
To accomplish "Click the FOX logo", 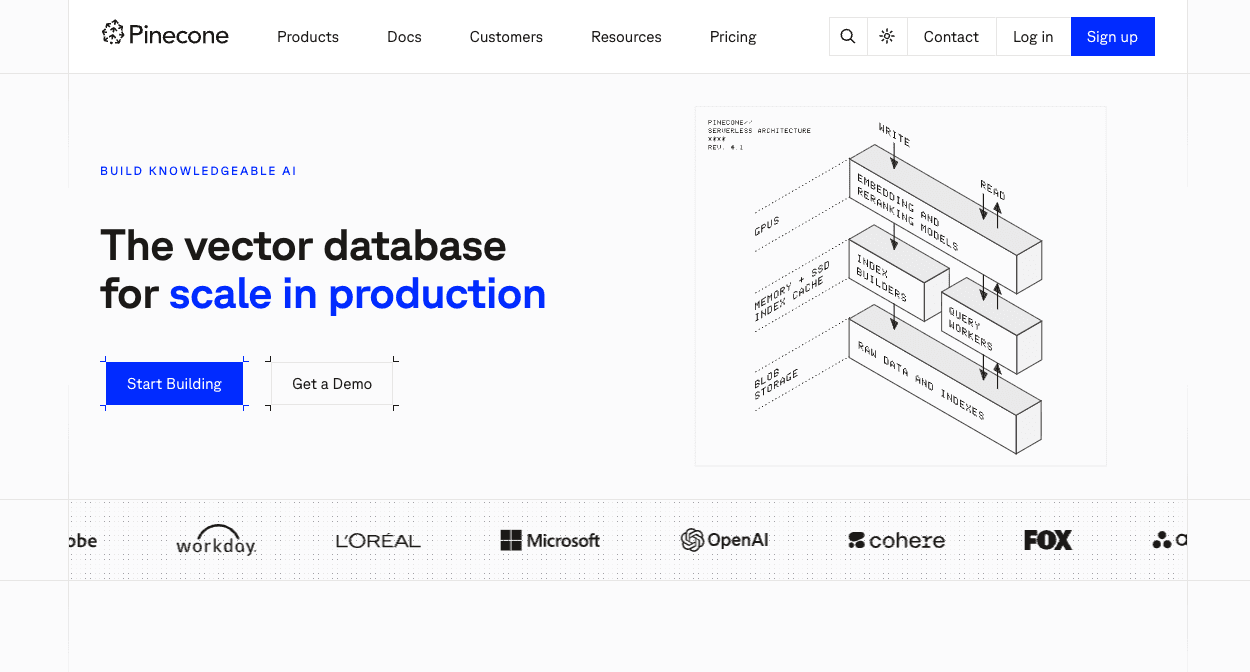I will (x=1048, y=541).
